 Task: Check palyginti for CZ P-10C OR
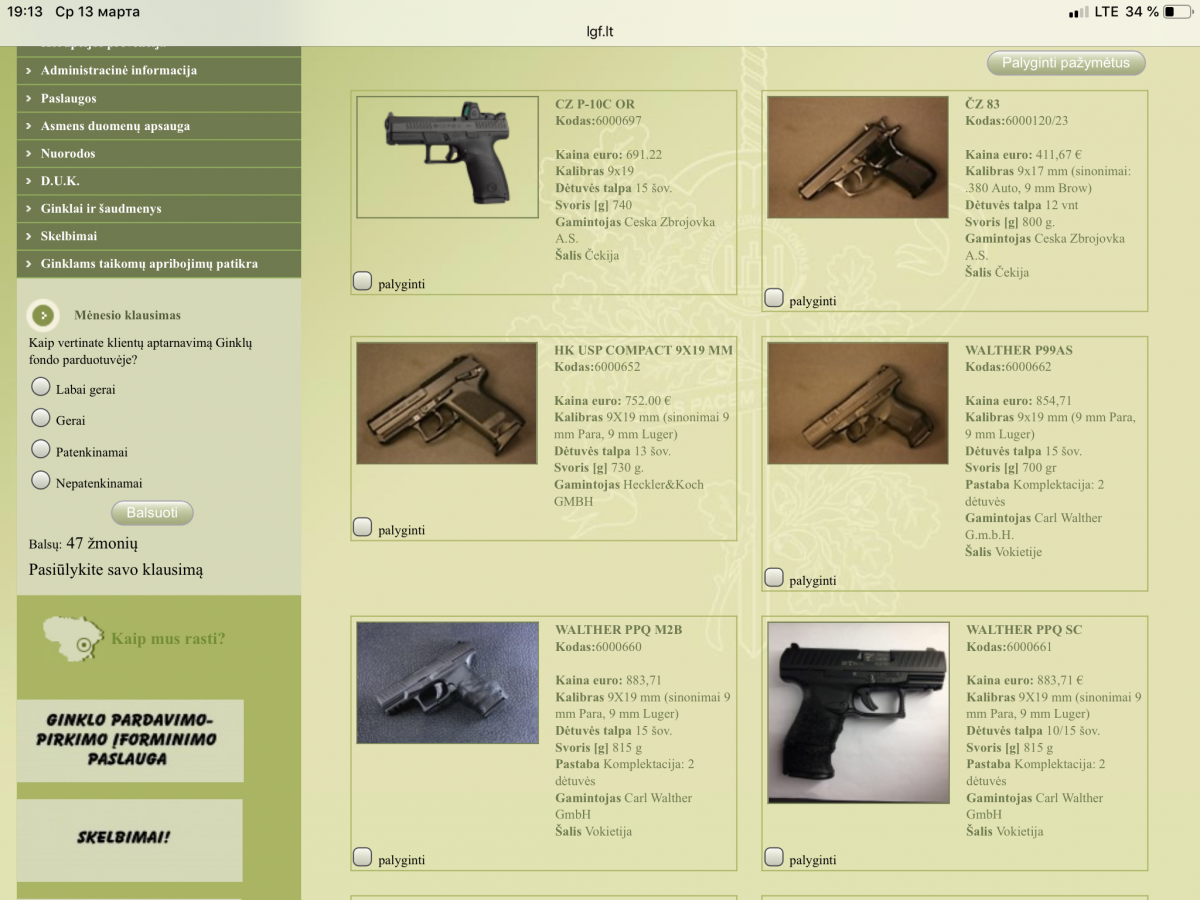point(363,282)
